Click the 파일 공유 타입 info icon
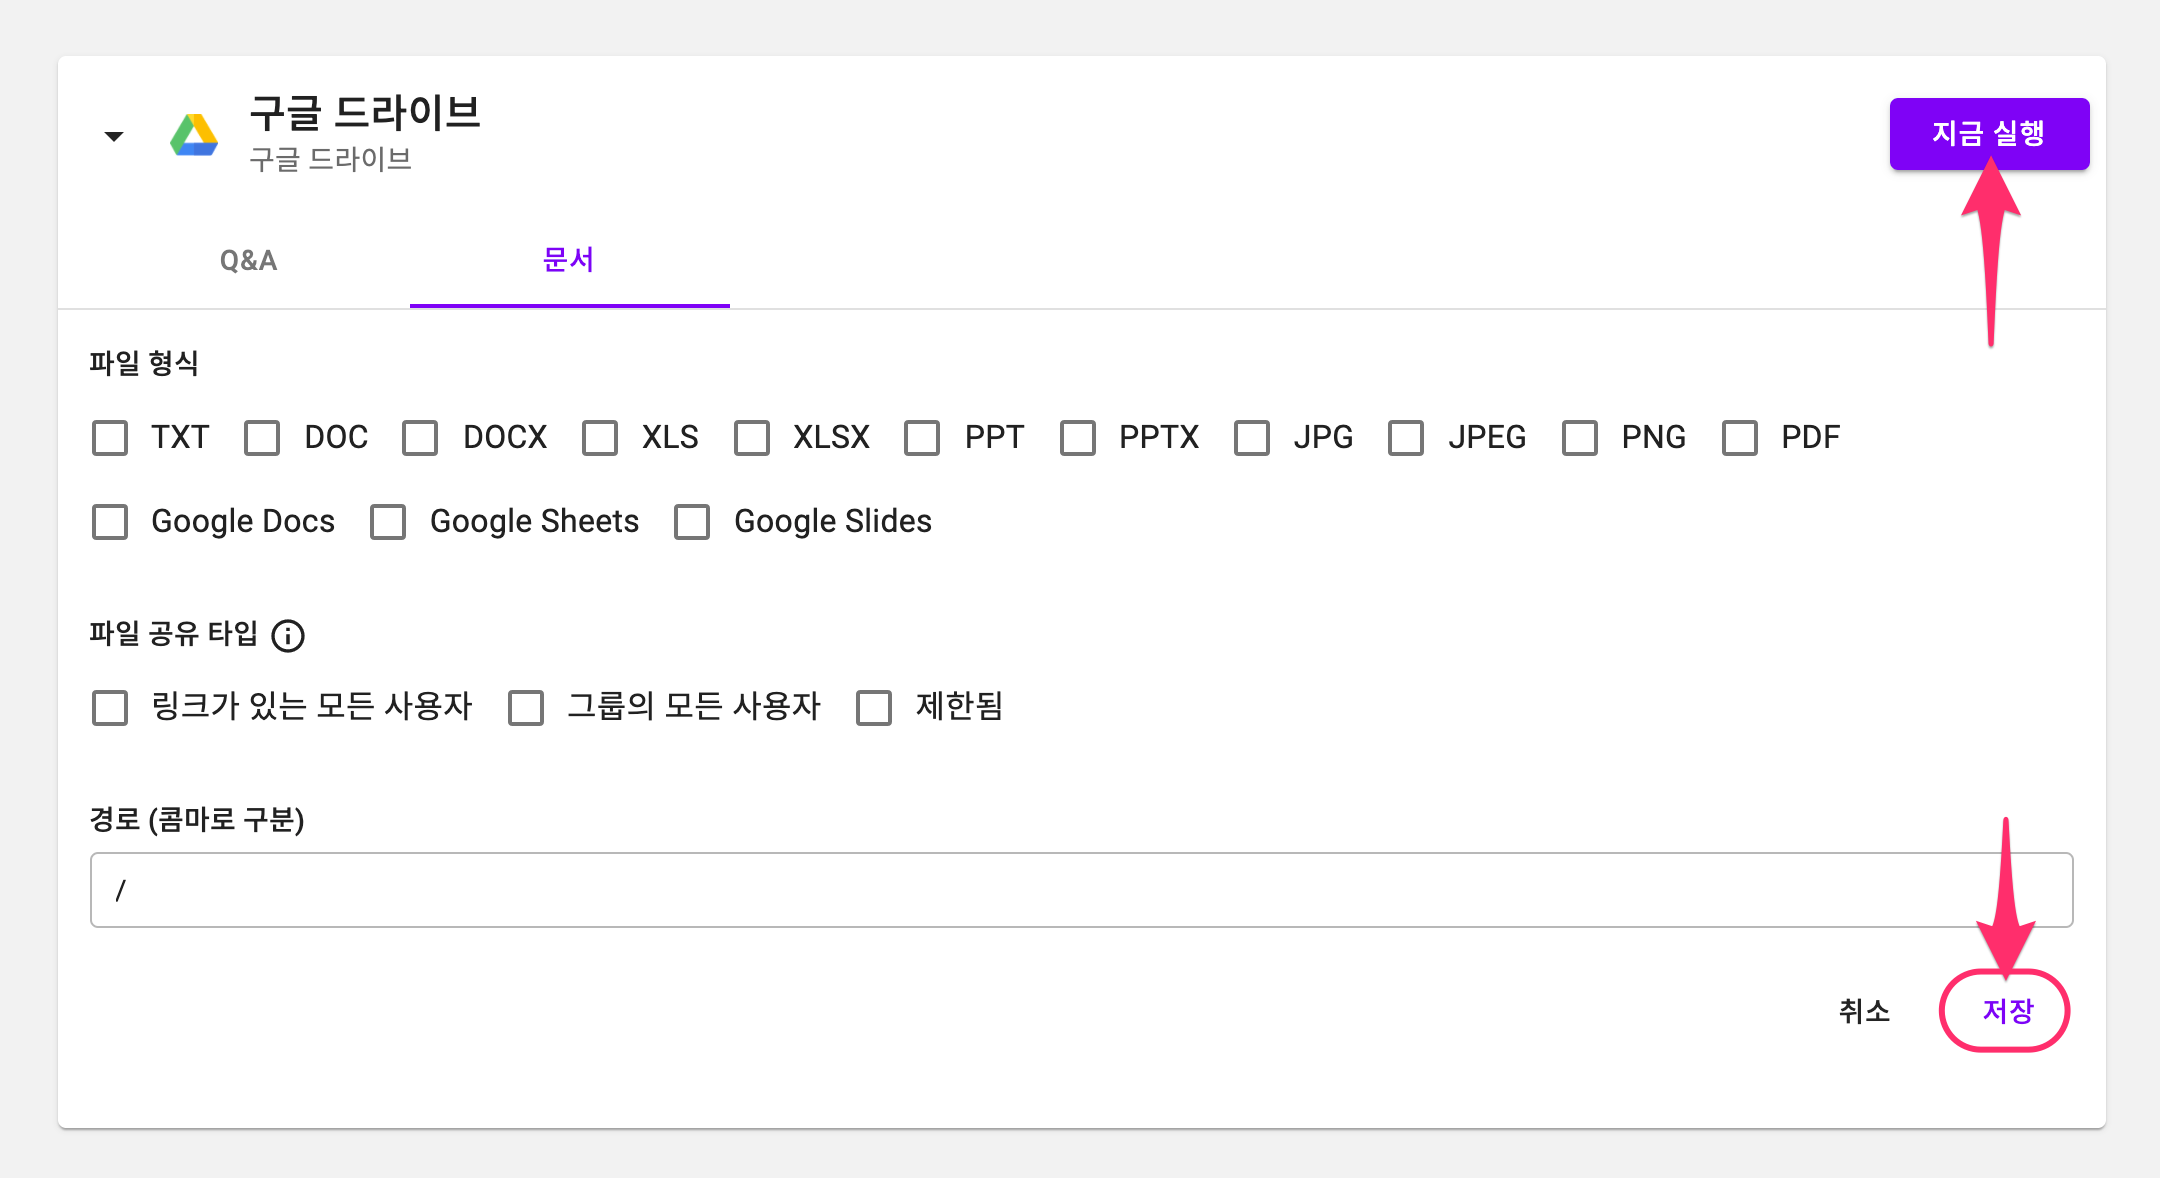The width and height of the screenshot is (2160, 1178). (x=288, y=635)
